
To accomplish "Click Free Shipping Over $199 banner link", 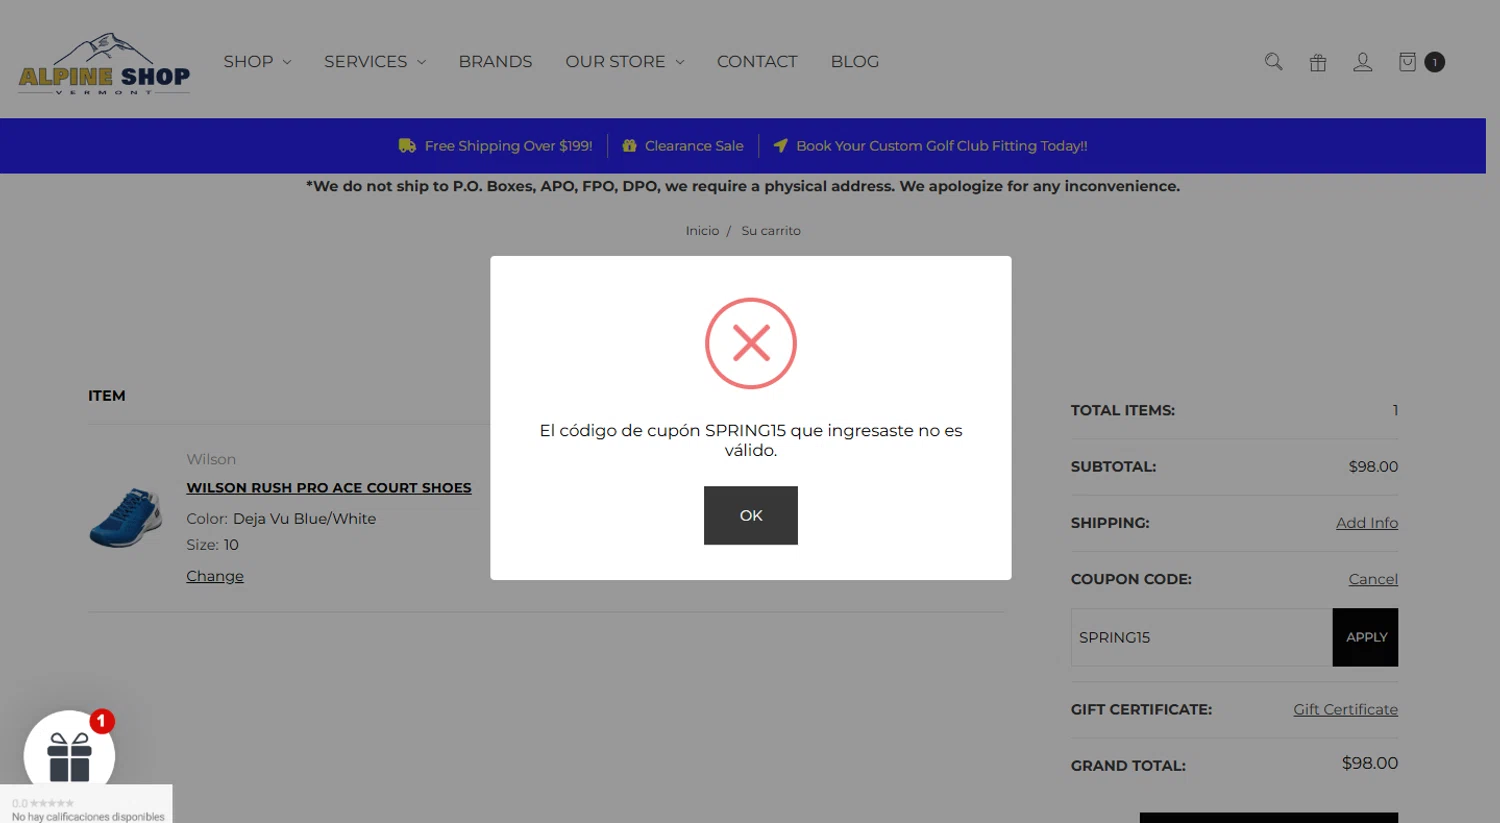I will 508,146.
